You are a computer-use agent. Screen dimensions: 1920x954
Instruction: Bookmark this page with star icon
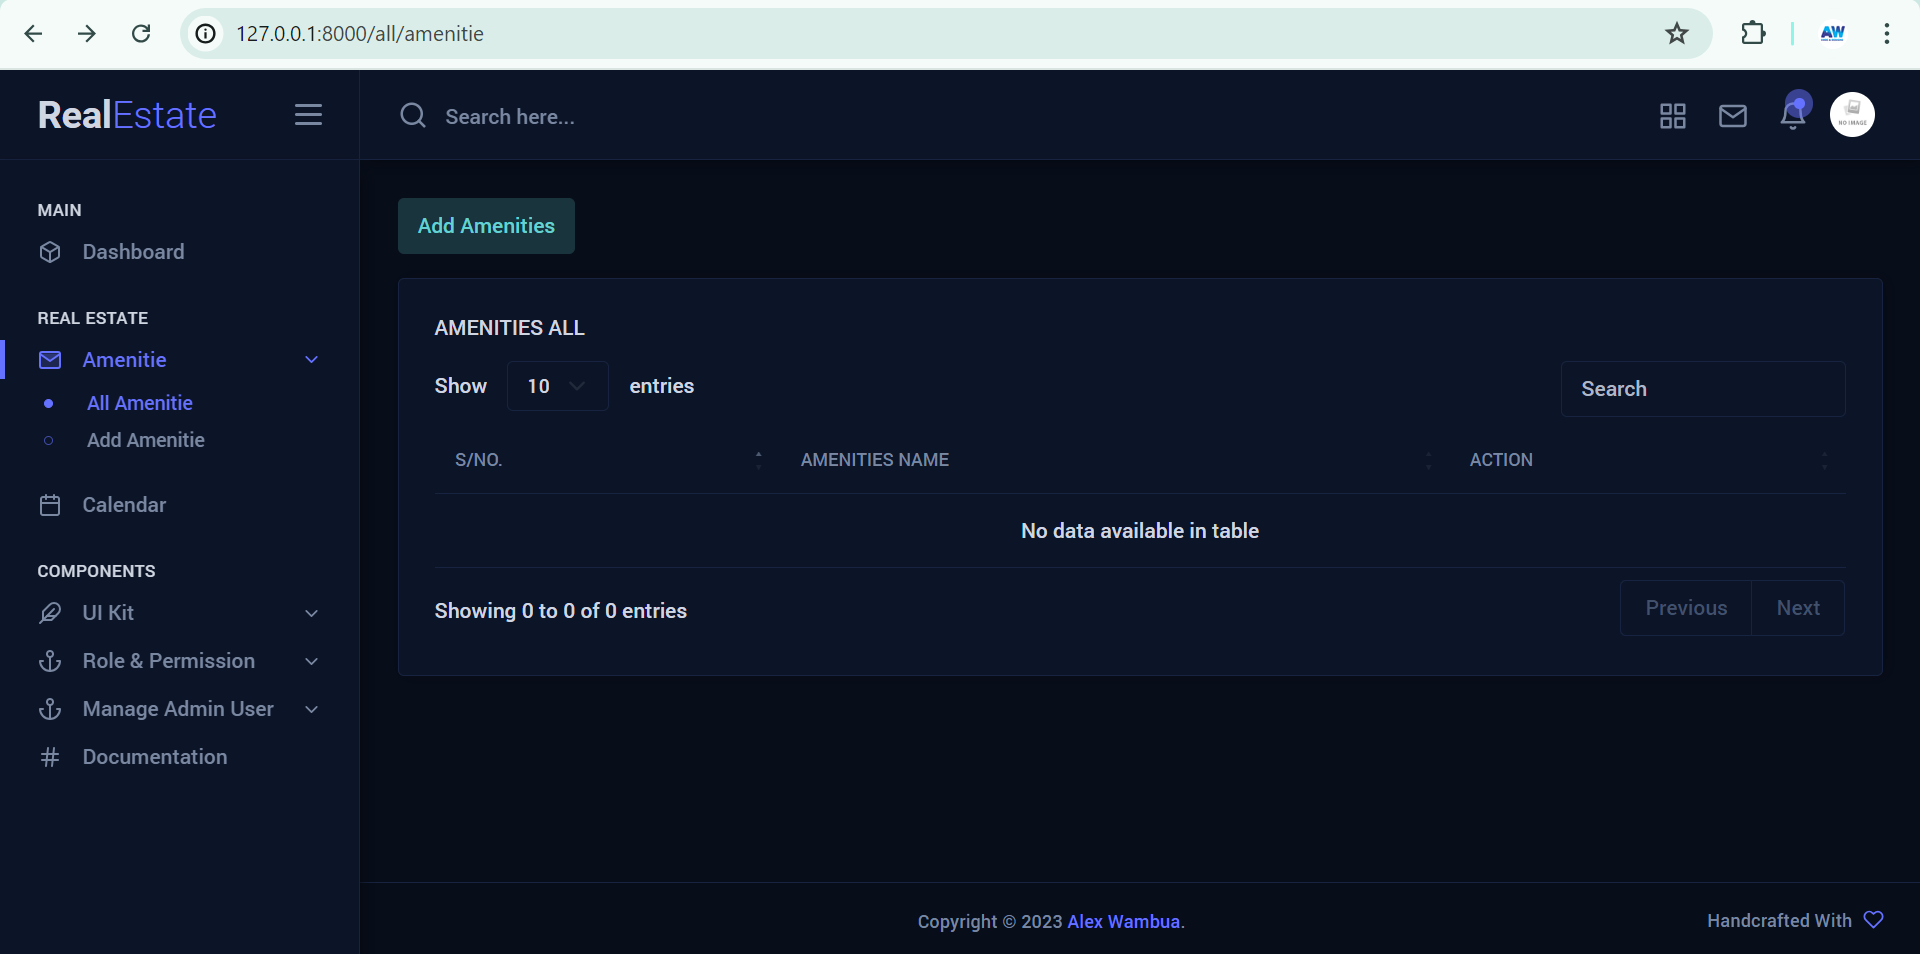[1676, 34]
